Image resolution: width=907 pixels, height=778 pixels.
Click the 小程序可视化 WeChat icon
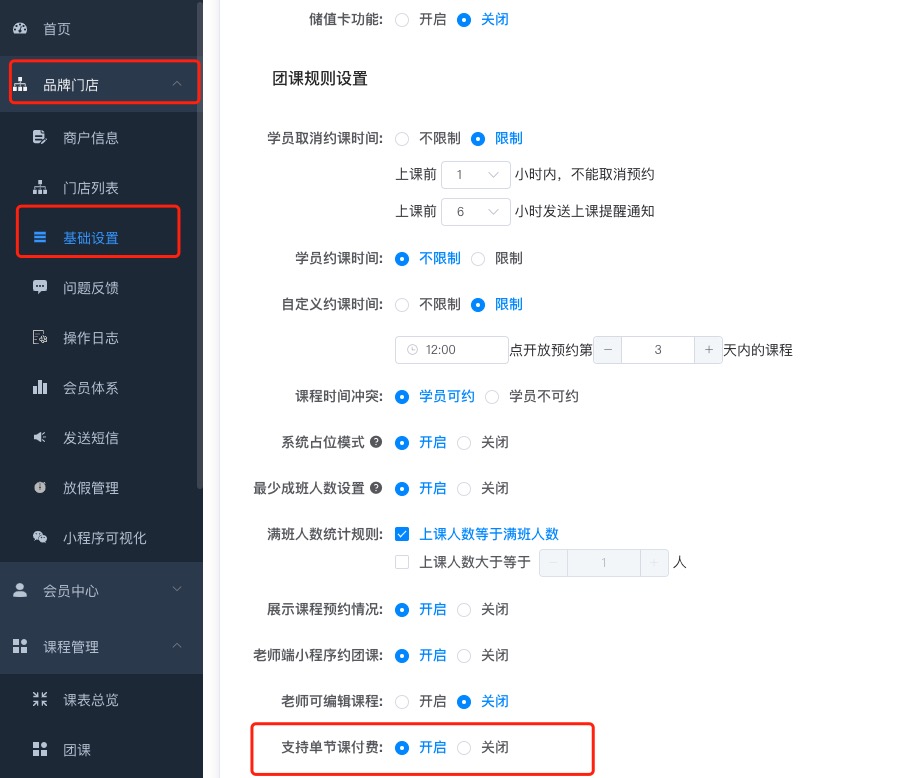tap(40, 538)
